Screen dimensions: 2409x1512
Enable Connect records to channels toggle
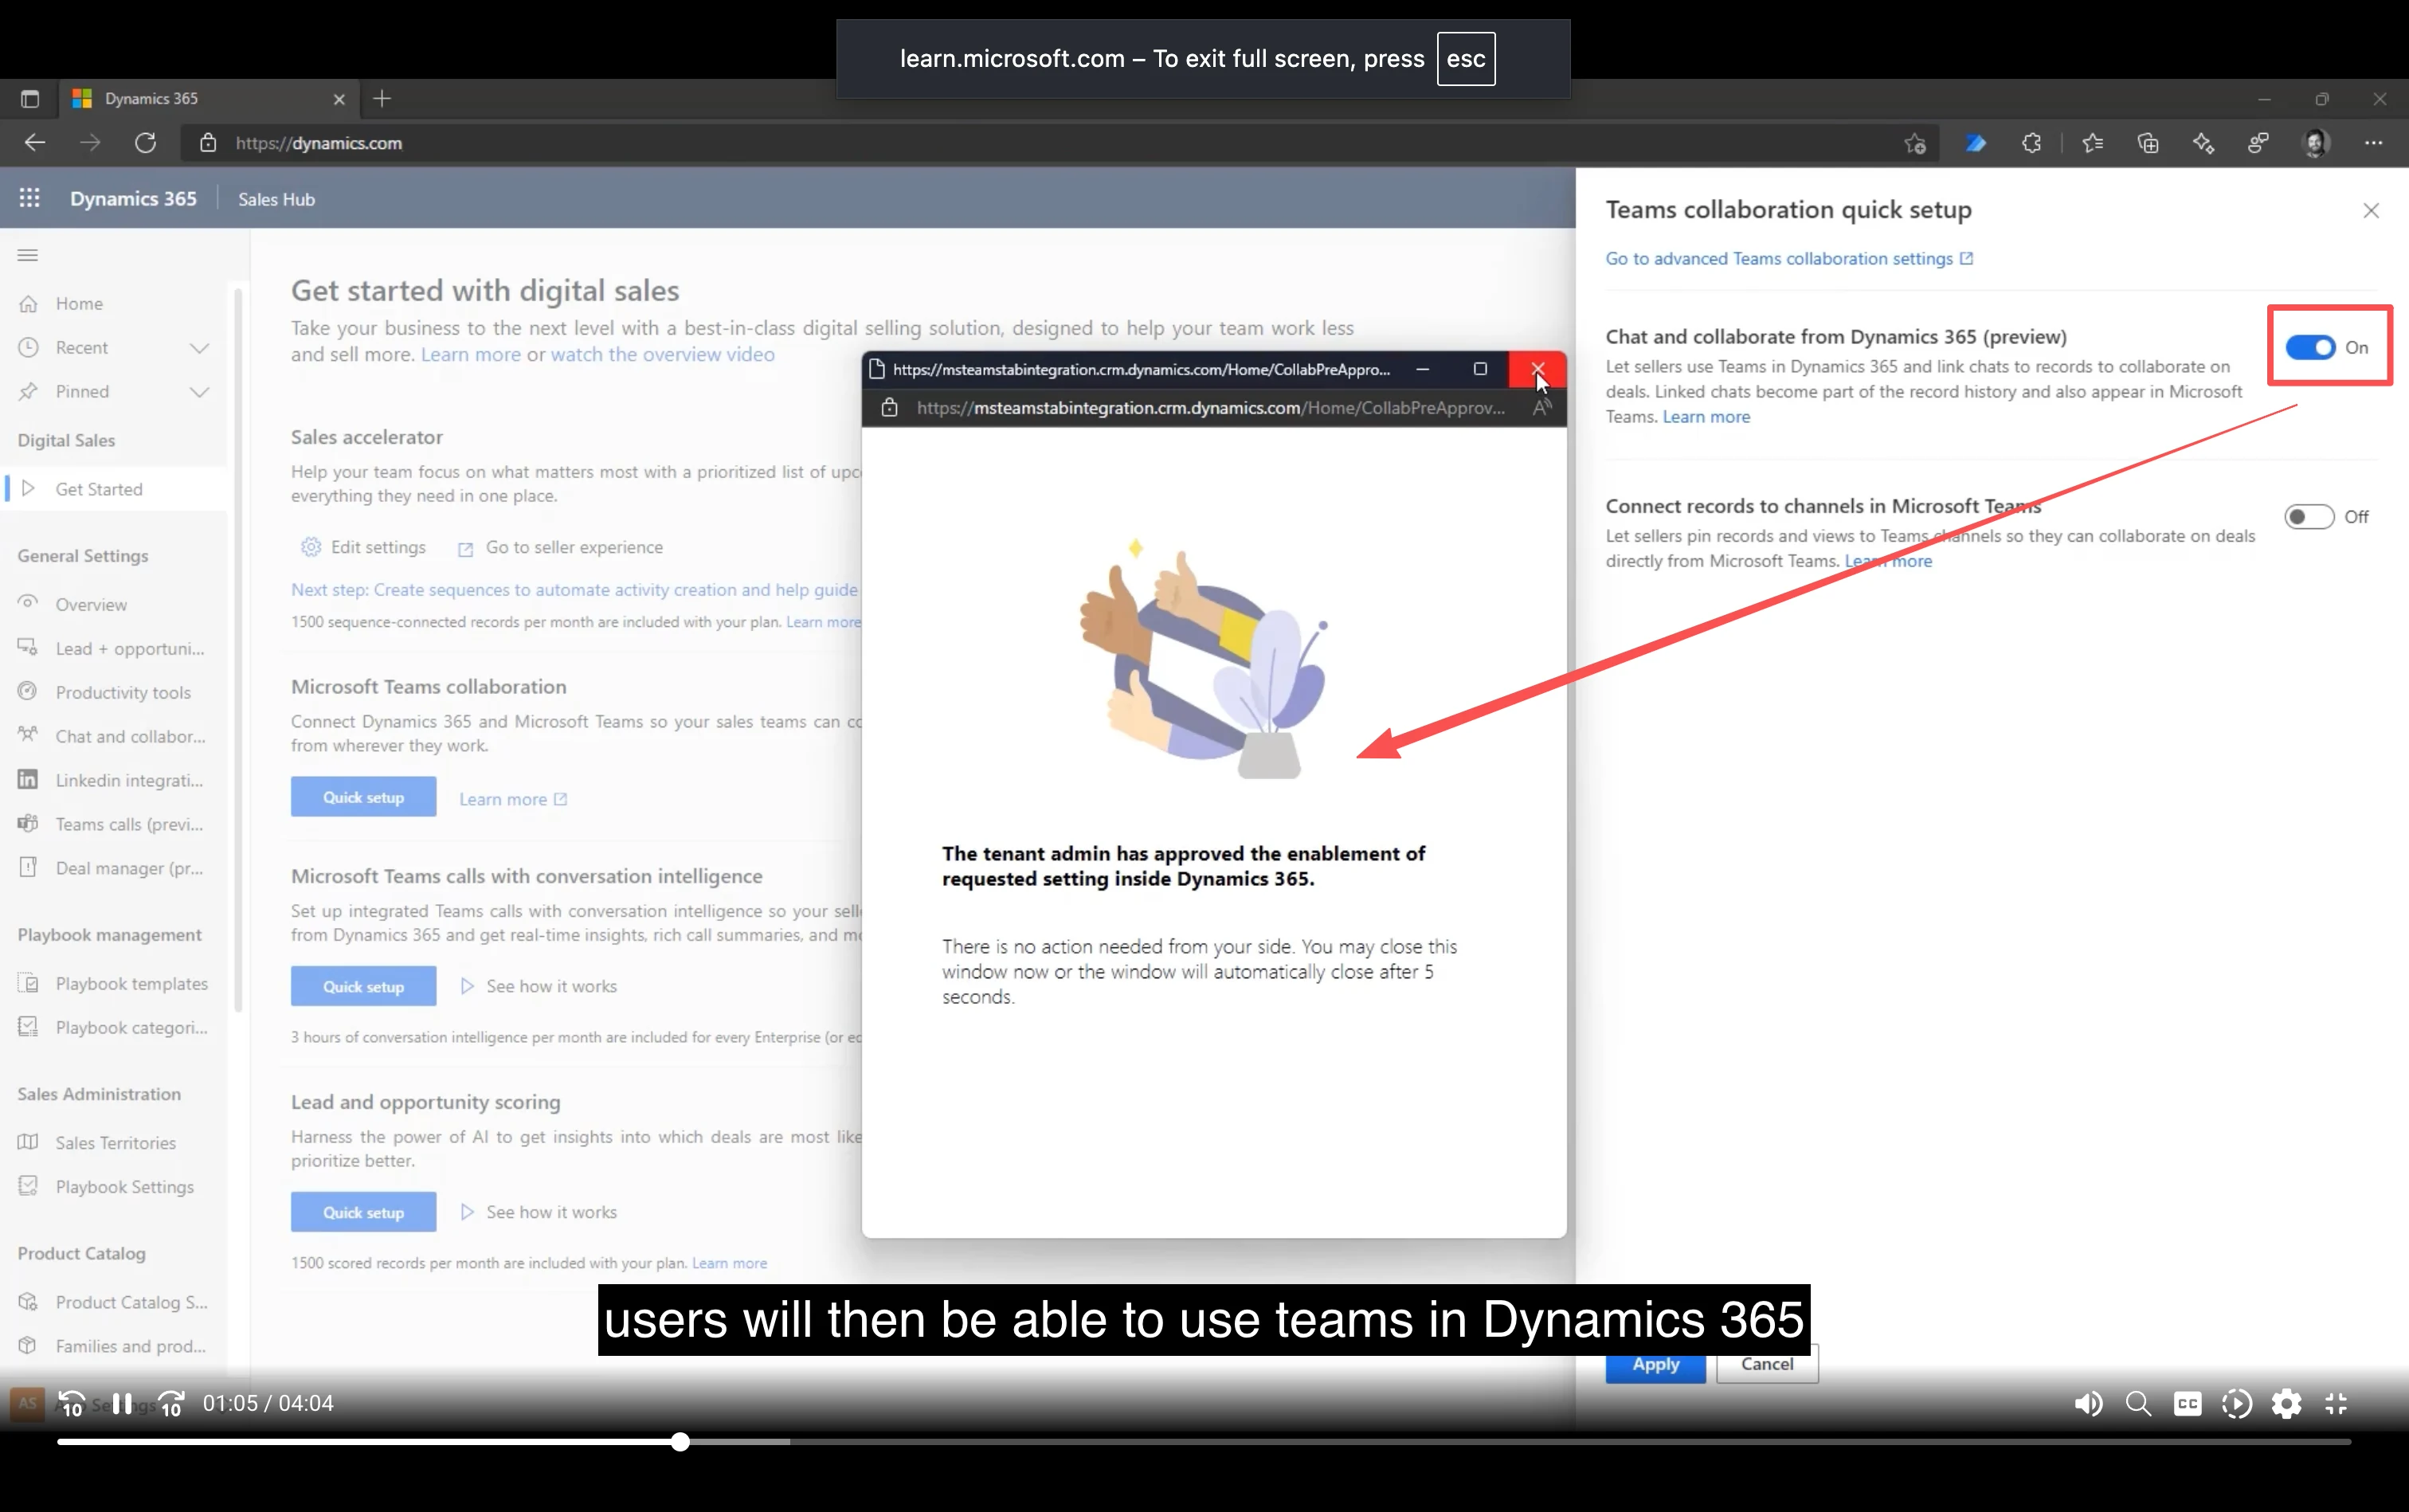2310,517
